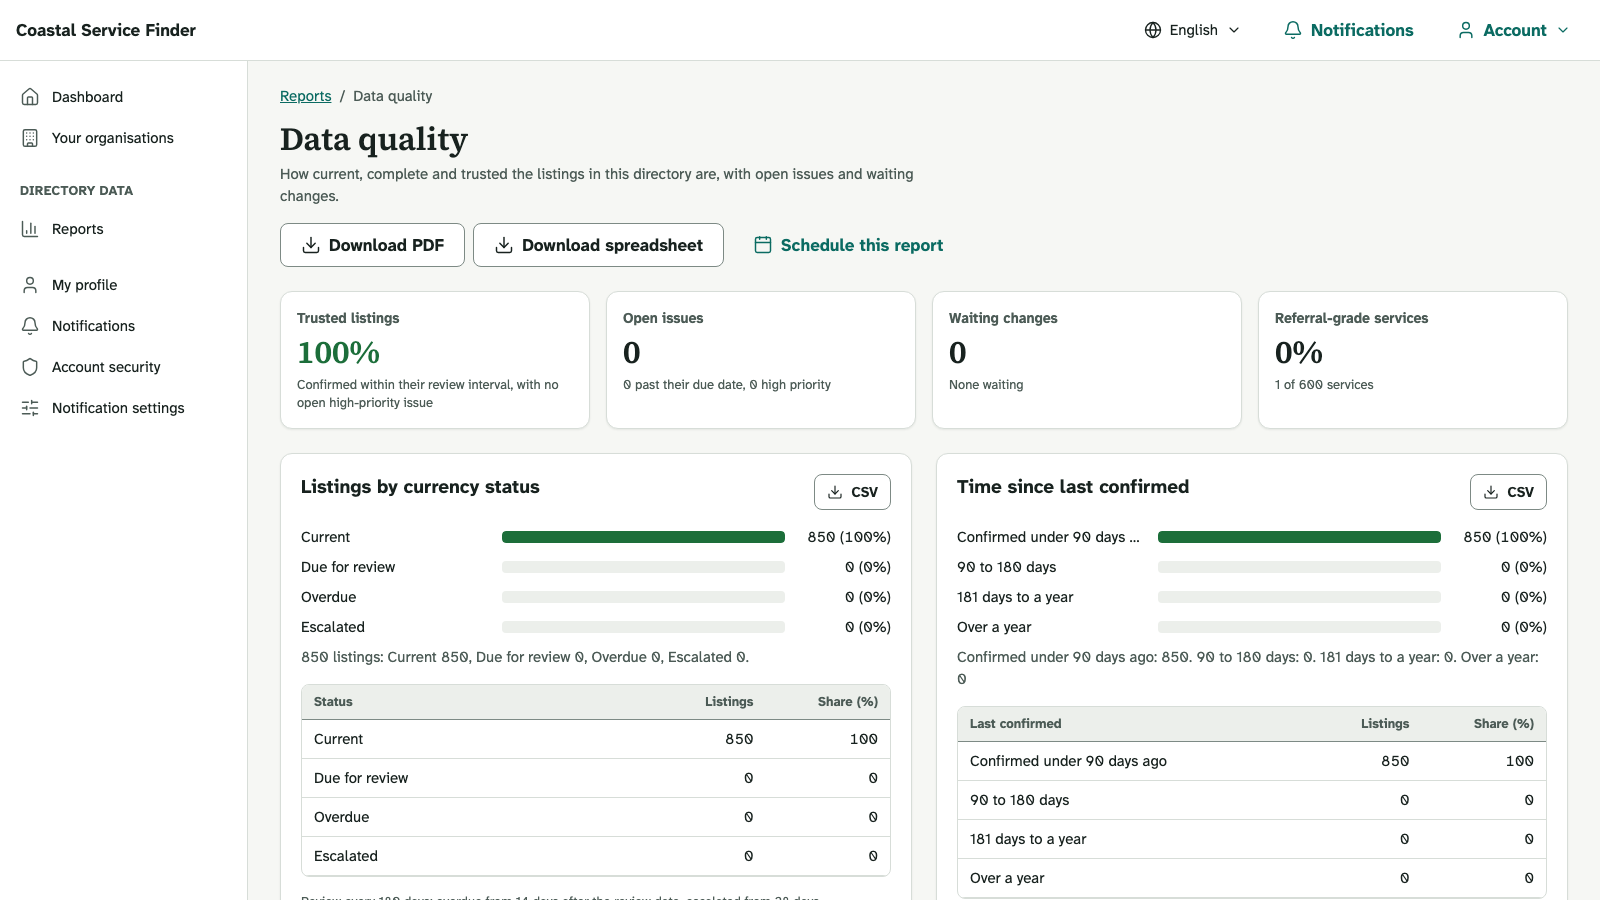Viewport: 1600px width, 900px height.
Task: Expand the English language dropdown chevron
Action: [1234, 30]
